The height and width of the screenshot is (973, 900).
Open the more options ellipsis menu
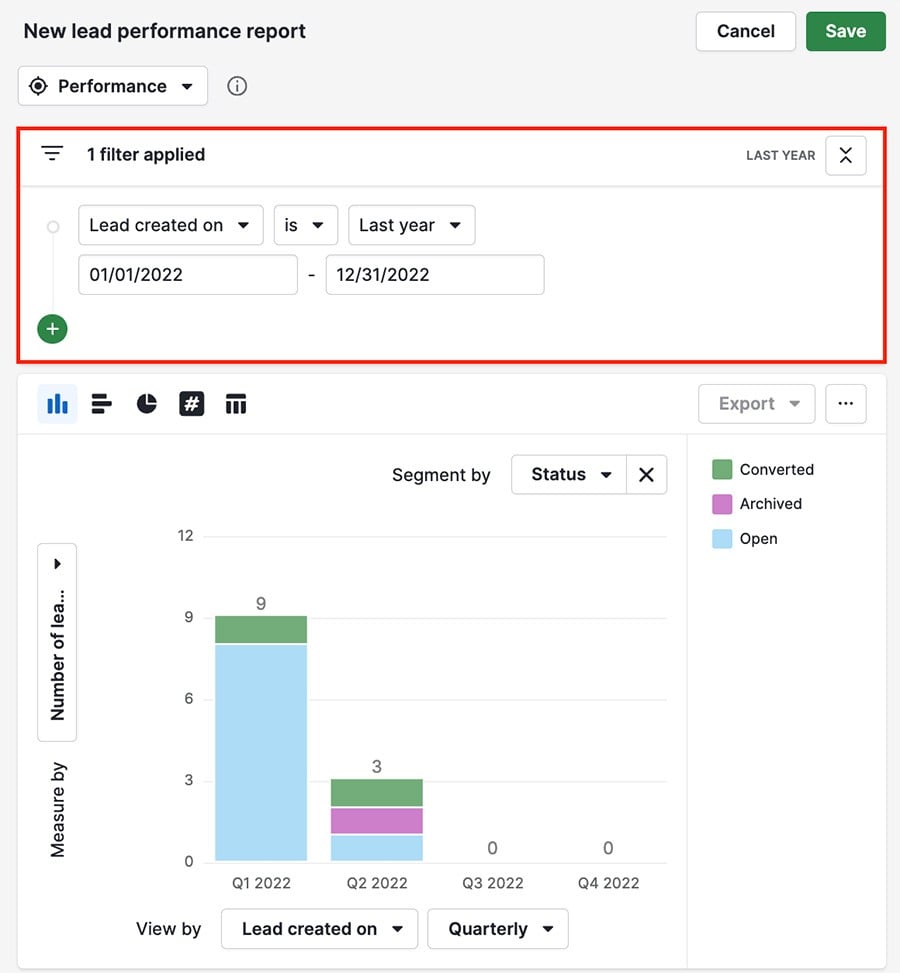coord(845,403)
